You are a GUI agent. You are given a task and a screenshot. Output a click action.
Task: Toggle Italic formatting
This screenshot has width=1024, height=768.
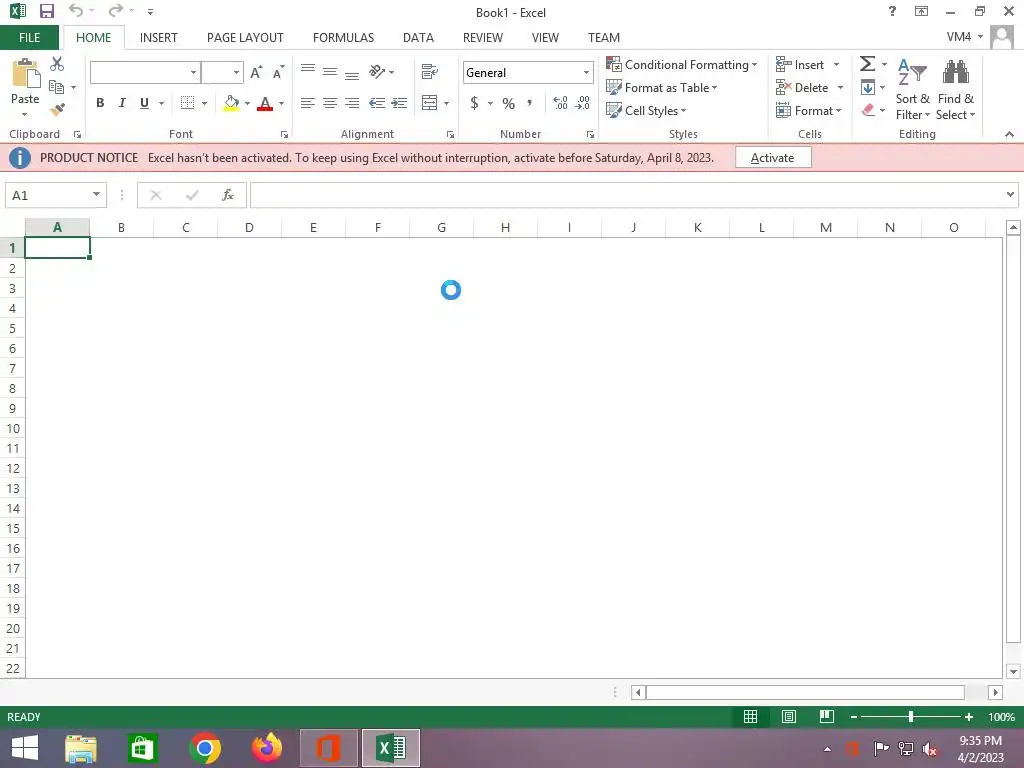click(121, 103)
